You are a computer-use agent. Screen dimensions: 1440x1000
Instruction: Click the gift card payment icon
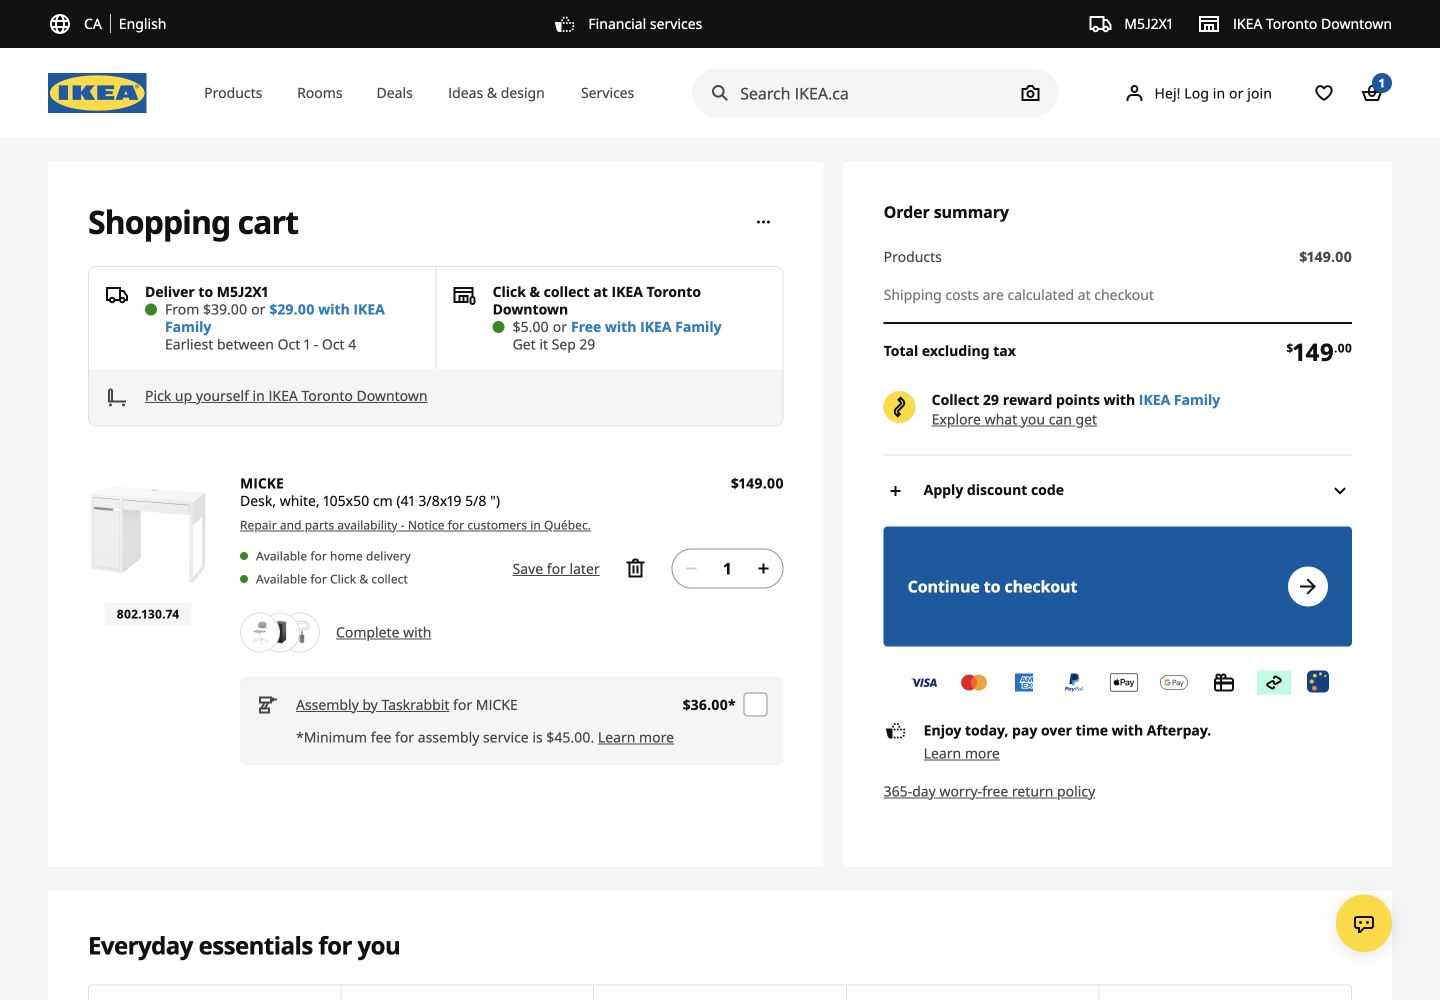click(x=1224, y=683)
